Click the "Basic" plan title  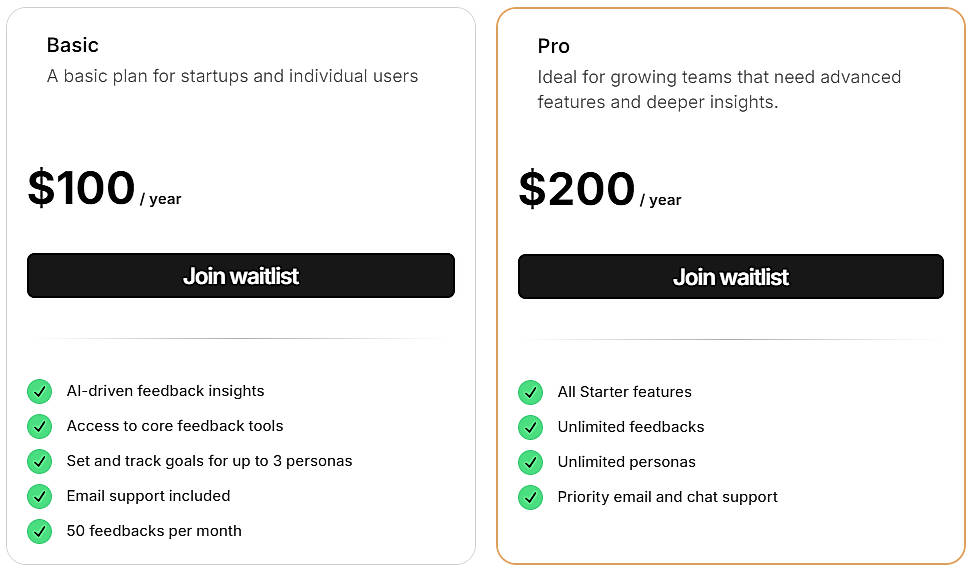point(72,45)
